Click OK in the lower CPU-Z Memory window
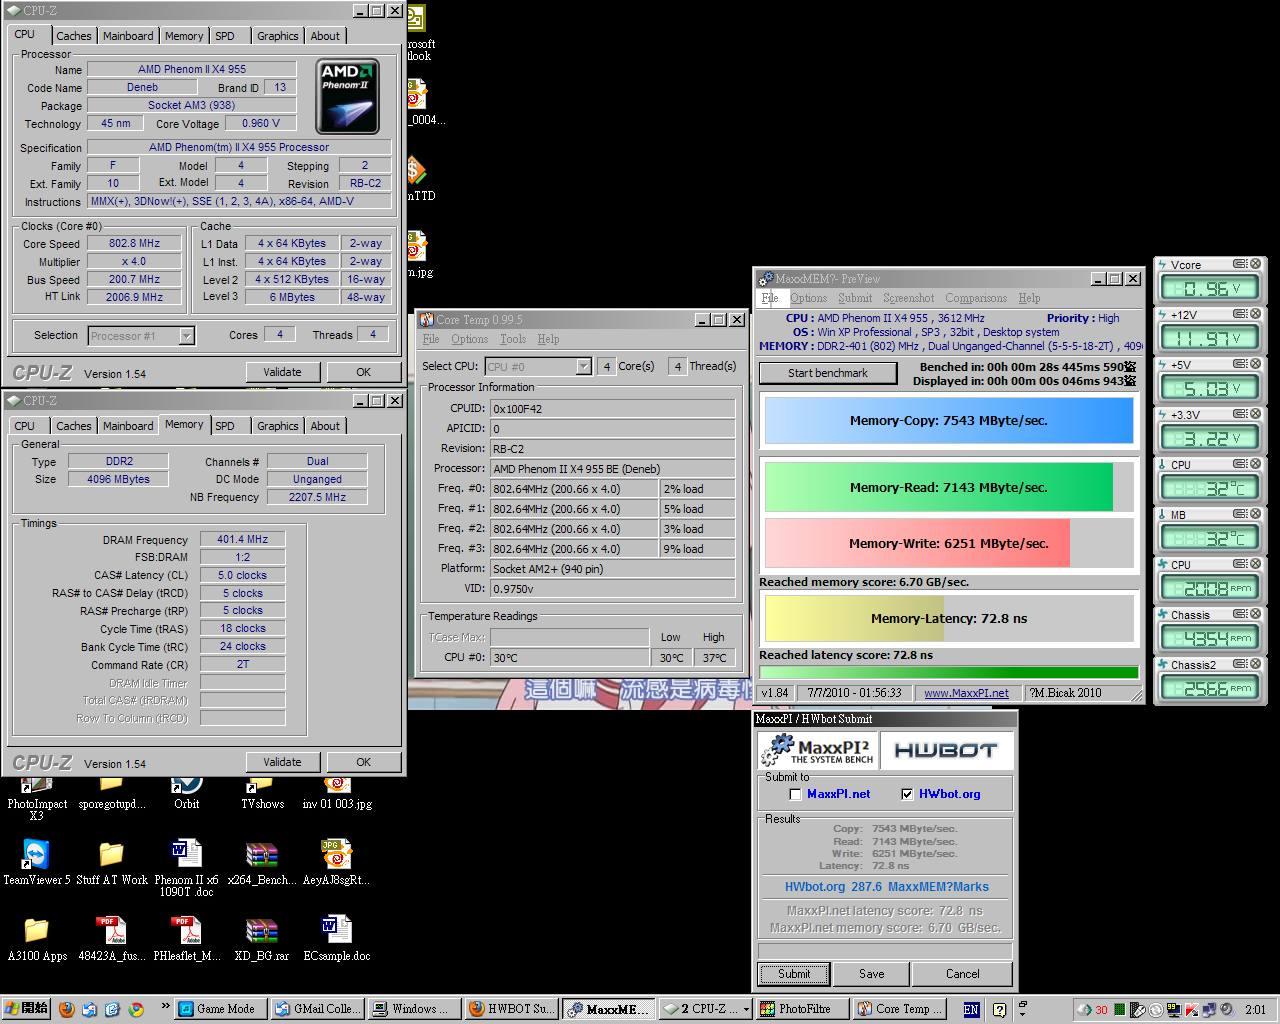The image size is (1280, 1024). (363, 762)
